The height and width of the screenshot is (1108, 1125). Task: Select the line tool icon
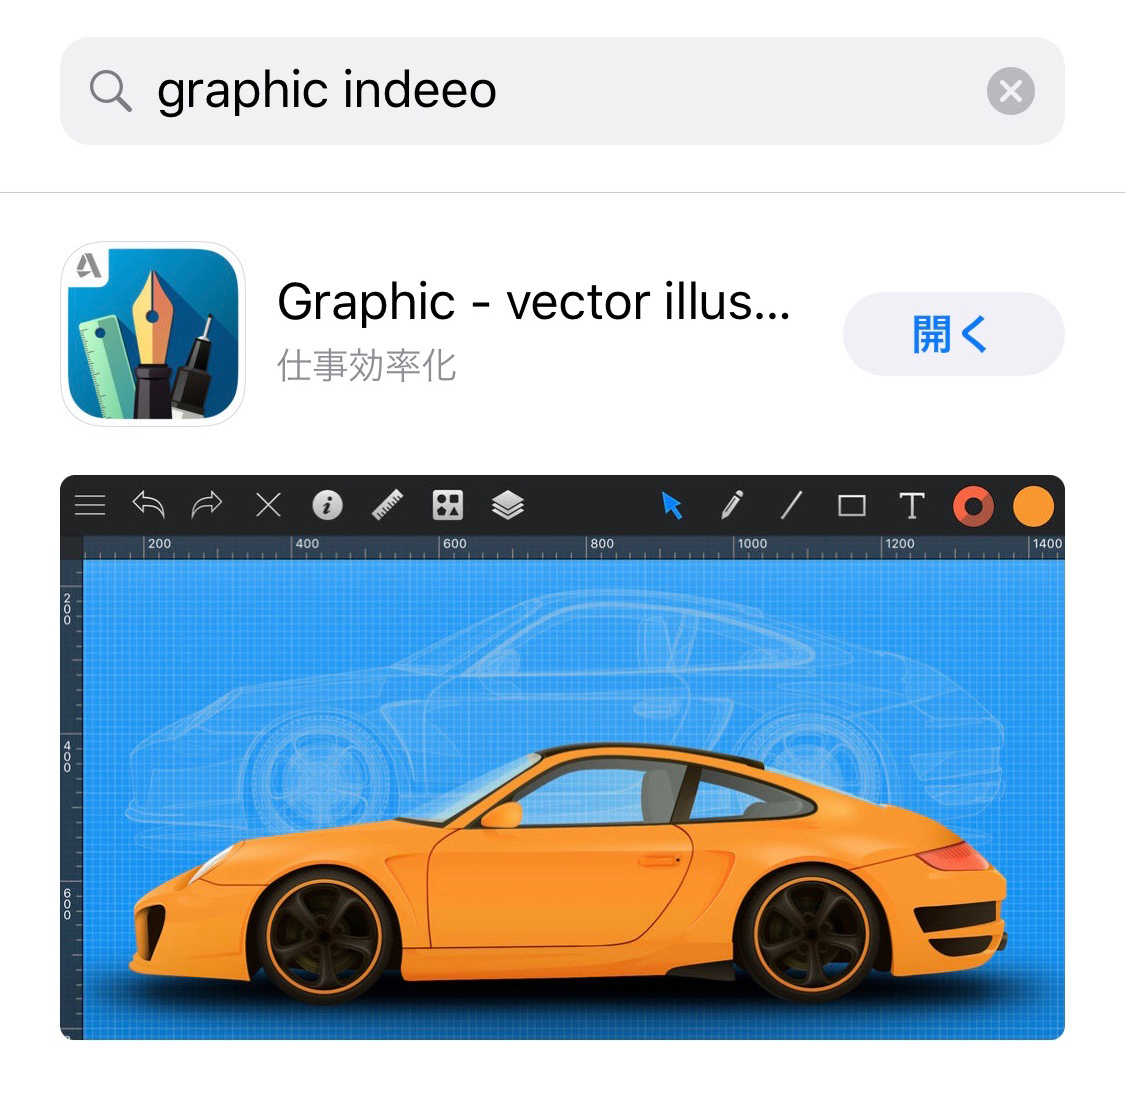[791, 505]
